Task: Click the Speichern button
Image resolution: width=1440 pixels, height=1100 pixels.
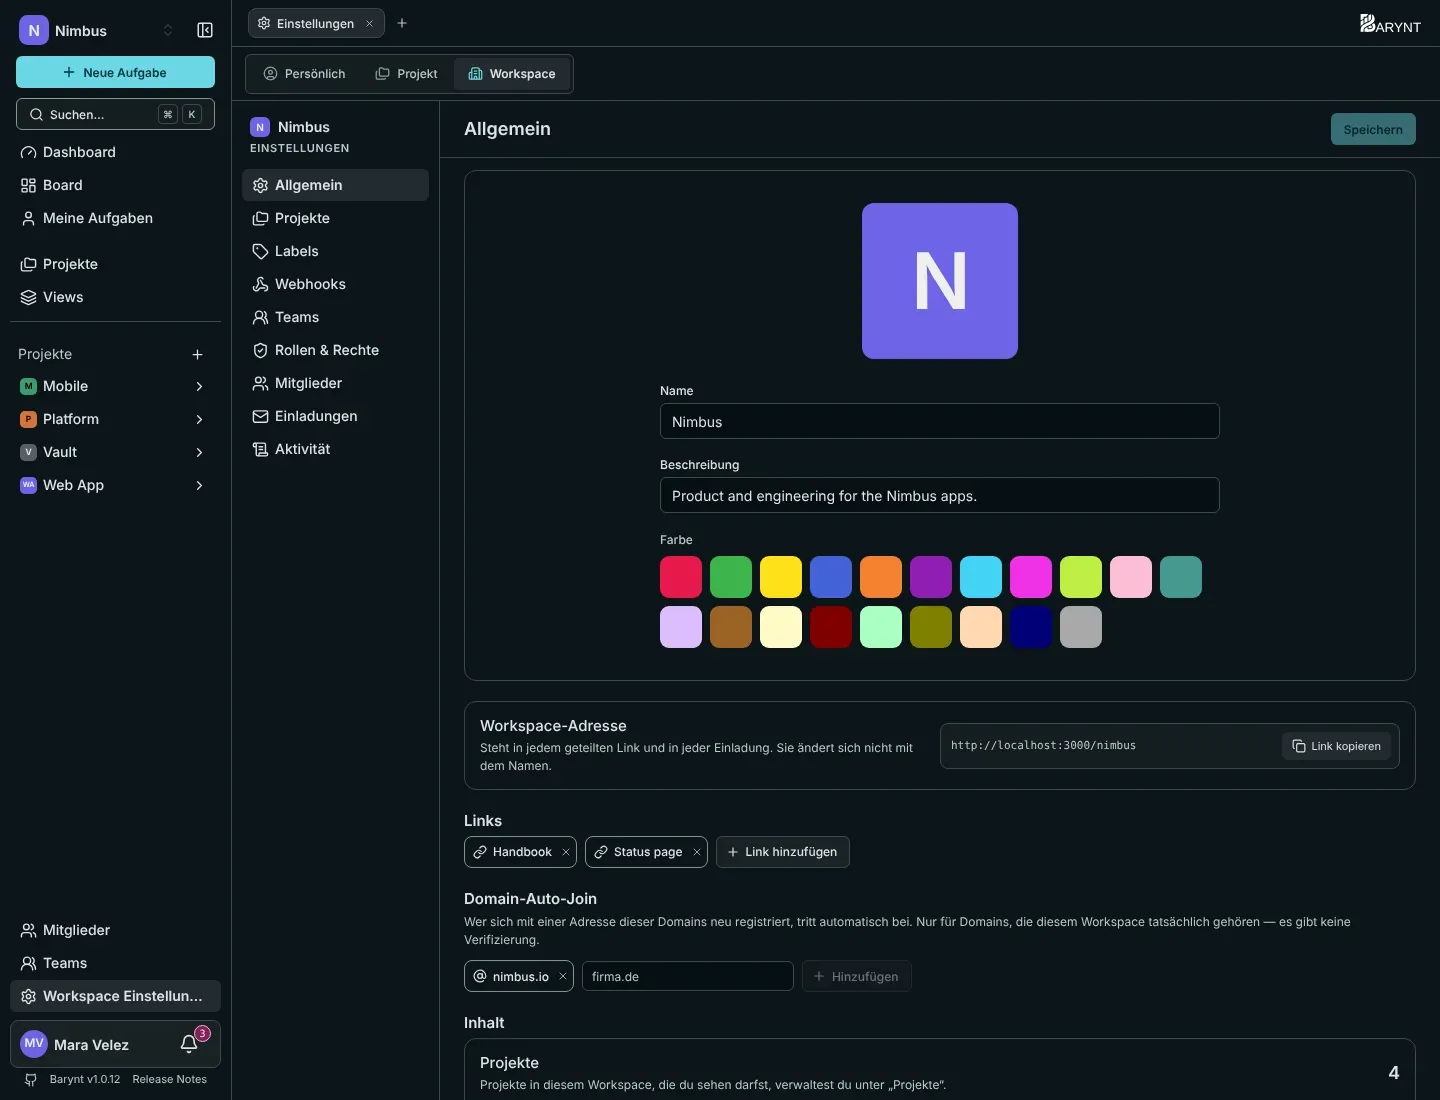Action: click(x=1373, y=129)
